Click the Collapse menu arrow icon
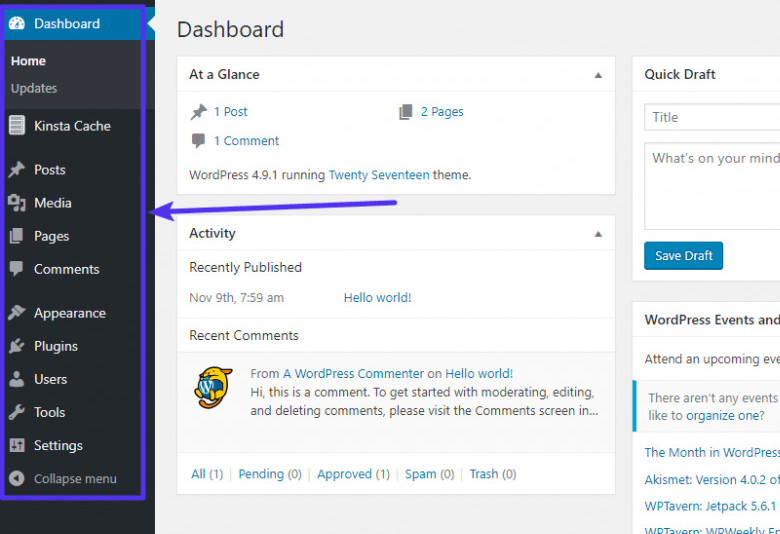The height and width of the screenshot is (534, 780). (16, 478)
